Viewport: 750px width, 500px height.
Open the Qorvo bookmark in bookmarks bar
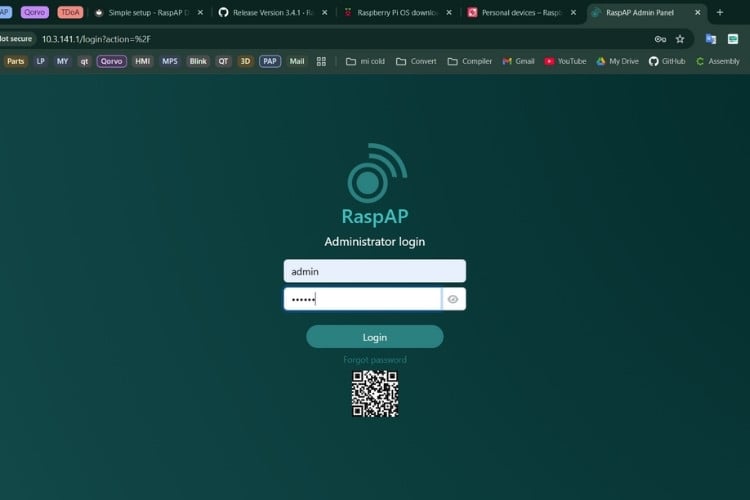coord(111,61)
